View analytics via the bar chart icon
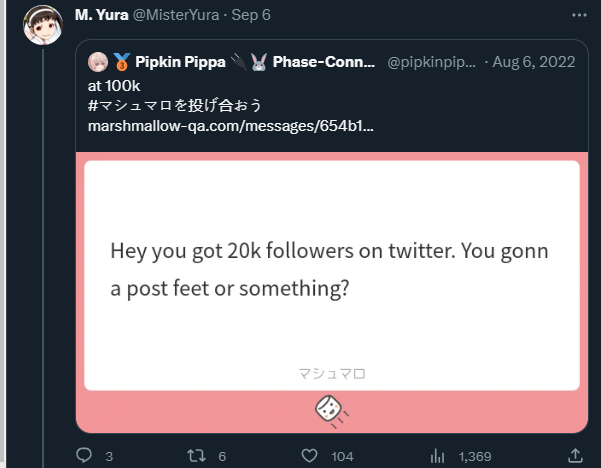Viewport: 601px width, 468px height. pos(437,456)
